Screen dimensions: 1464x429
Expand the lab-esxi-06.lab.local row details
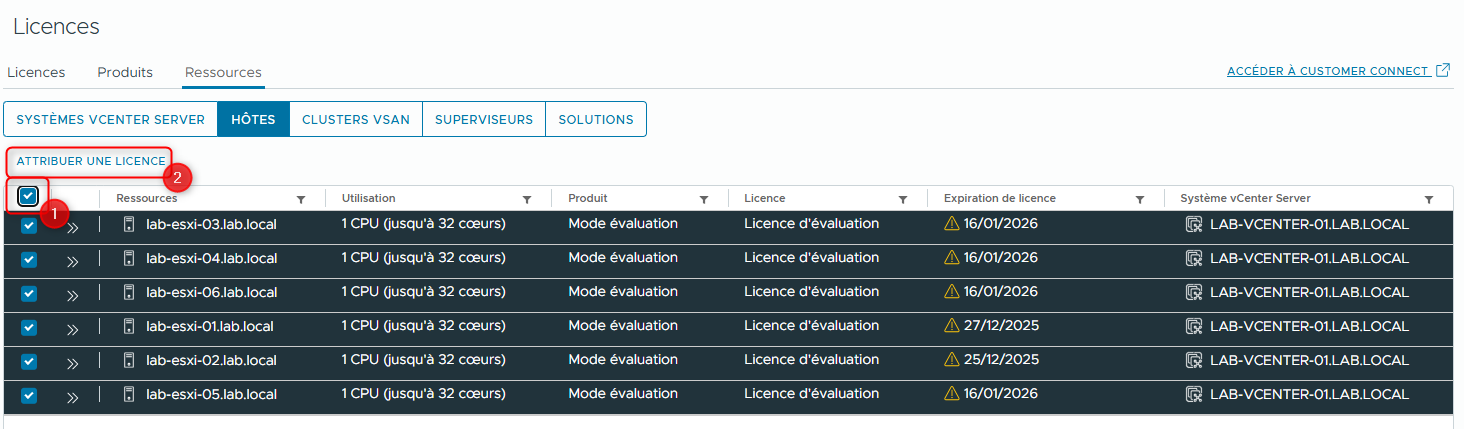point(72,295)
